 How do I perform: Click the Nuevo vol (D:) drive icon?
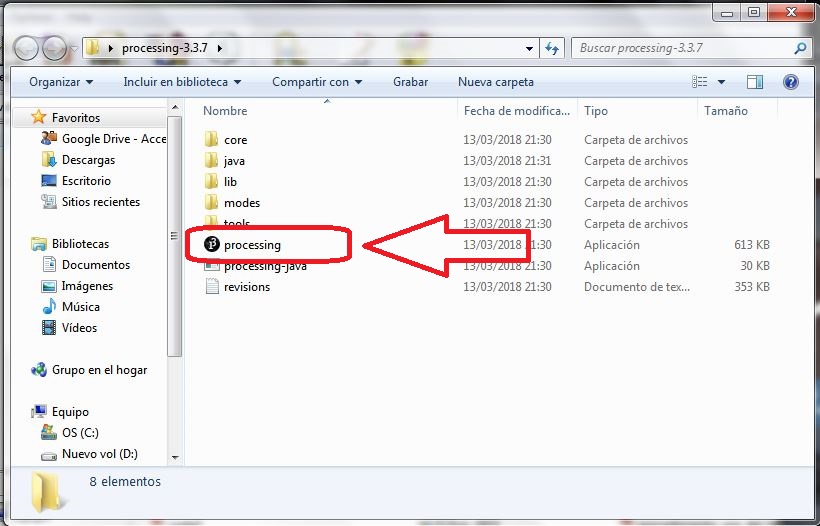click(x=49, y=455)
